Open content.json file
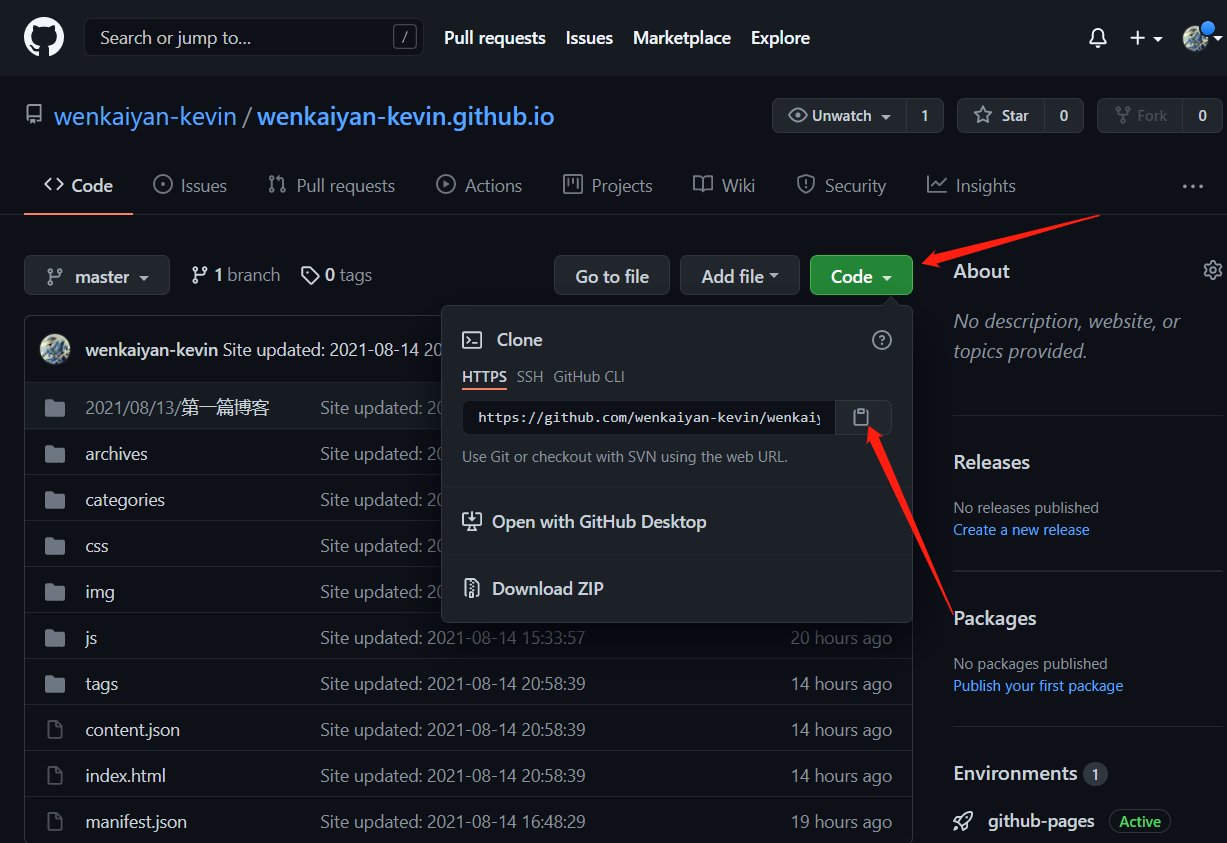The height and width of the screenshot is (843, 1227). click(x=133, y=730)
